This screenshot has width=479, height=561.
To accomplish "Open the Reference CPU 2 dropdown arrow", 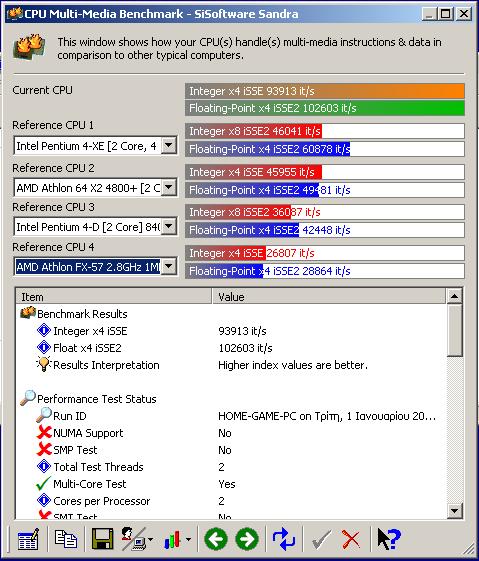I will point(168,187).
